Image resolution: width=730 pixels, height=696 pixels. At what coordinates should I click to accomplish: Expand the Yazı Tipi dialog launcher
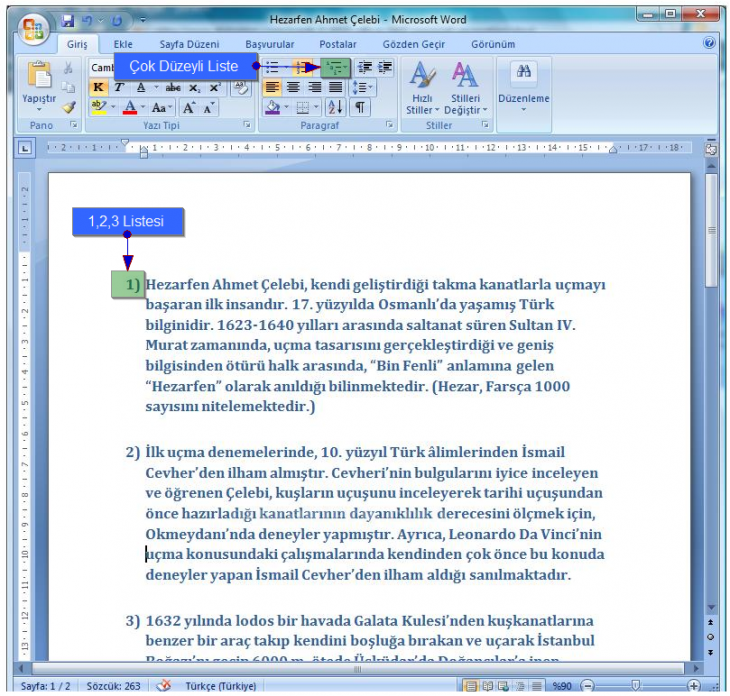(247, 125)
